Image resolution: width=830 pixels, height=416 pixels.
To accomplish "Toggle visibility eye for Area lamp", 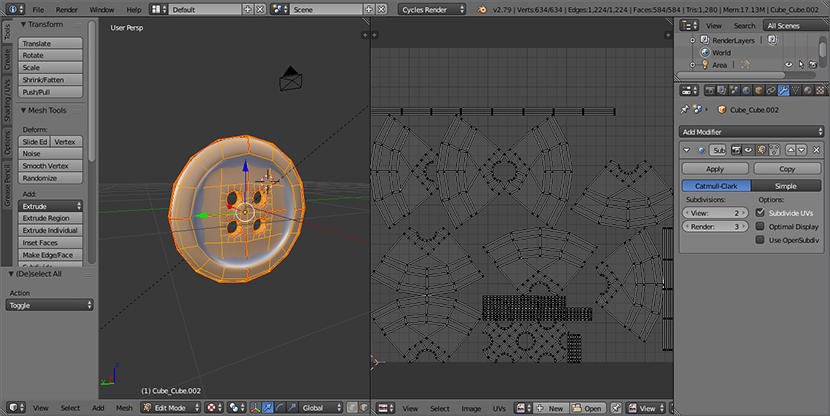I will coord(789,65).
